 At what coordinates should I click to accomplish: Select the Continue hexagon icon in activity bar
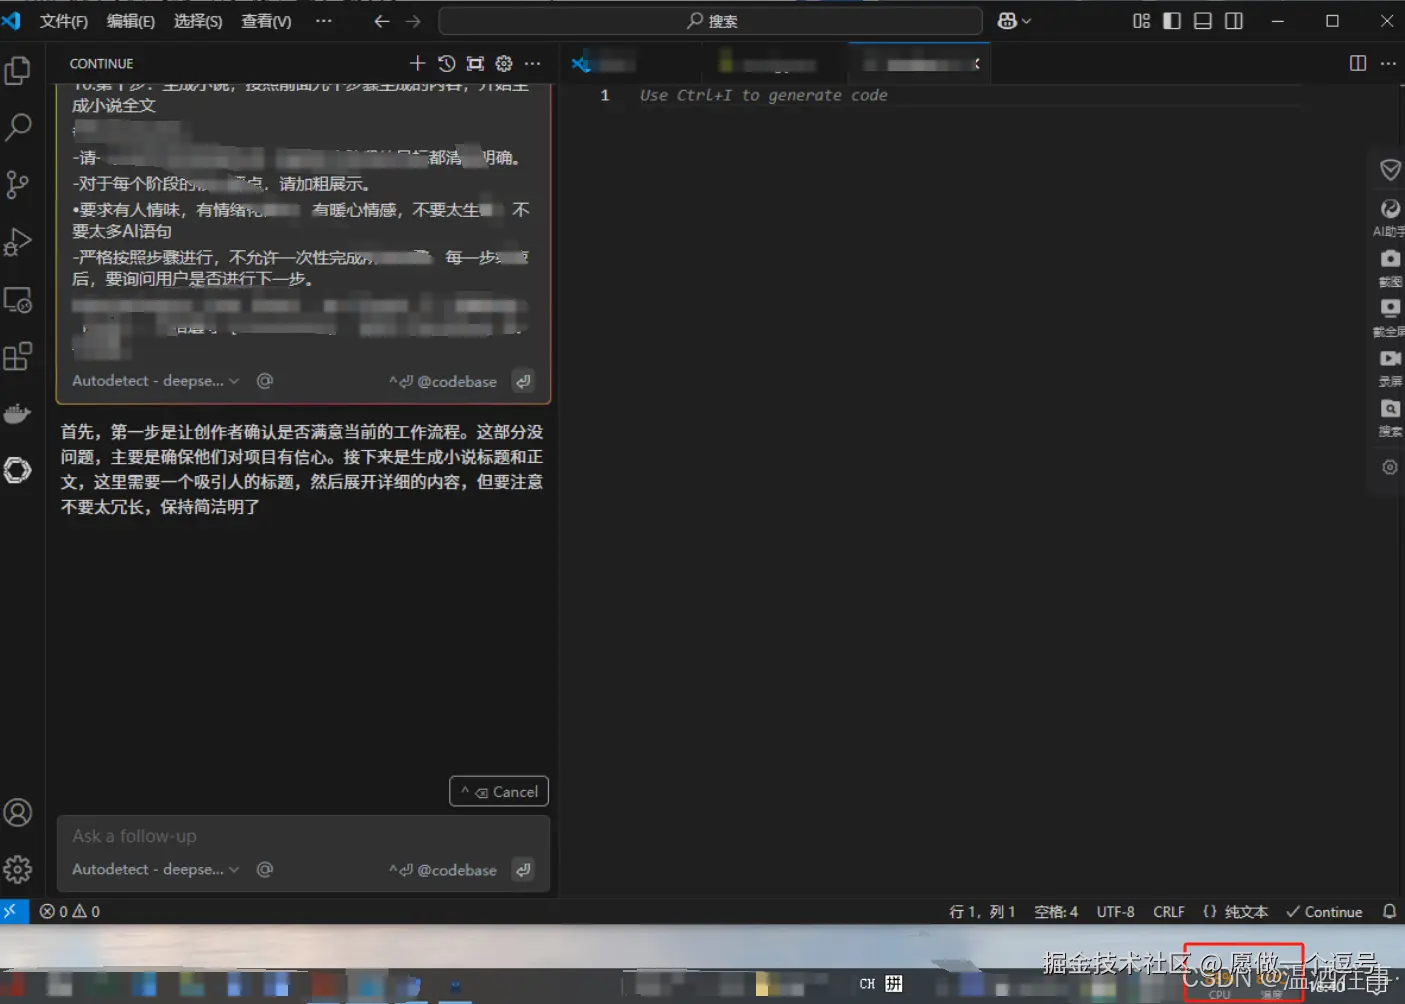(18, 470)
